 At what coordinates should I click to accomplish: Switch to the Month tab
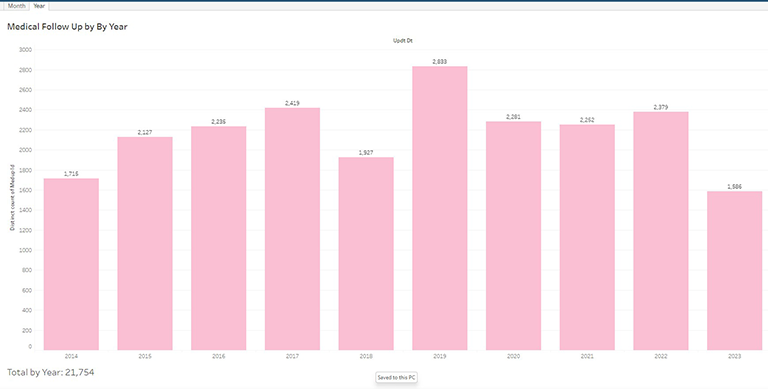(x=16, y=6)
